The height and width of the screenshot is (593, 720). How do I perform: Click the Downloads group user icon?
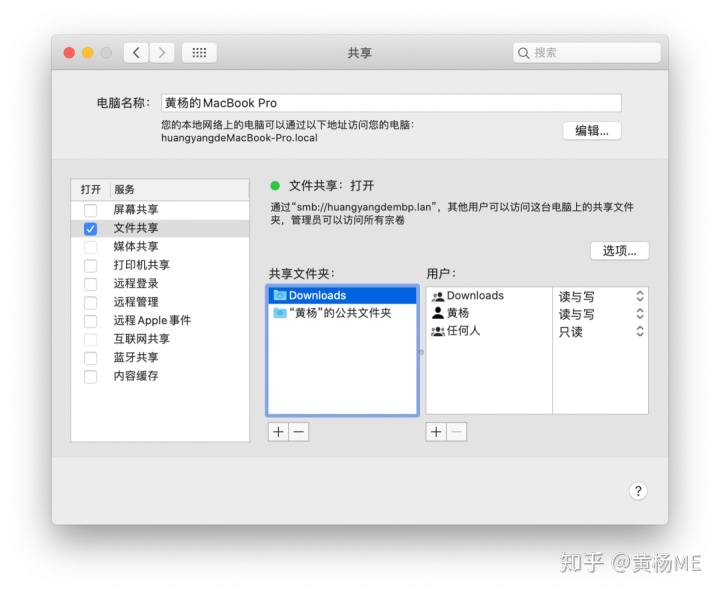[x=438, y=296]
